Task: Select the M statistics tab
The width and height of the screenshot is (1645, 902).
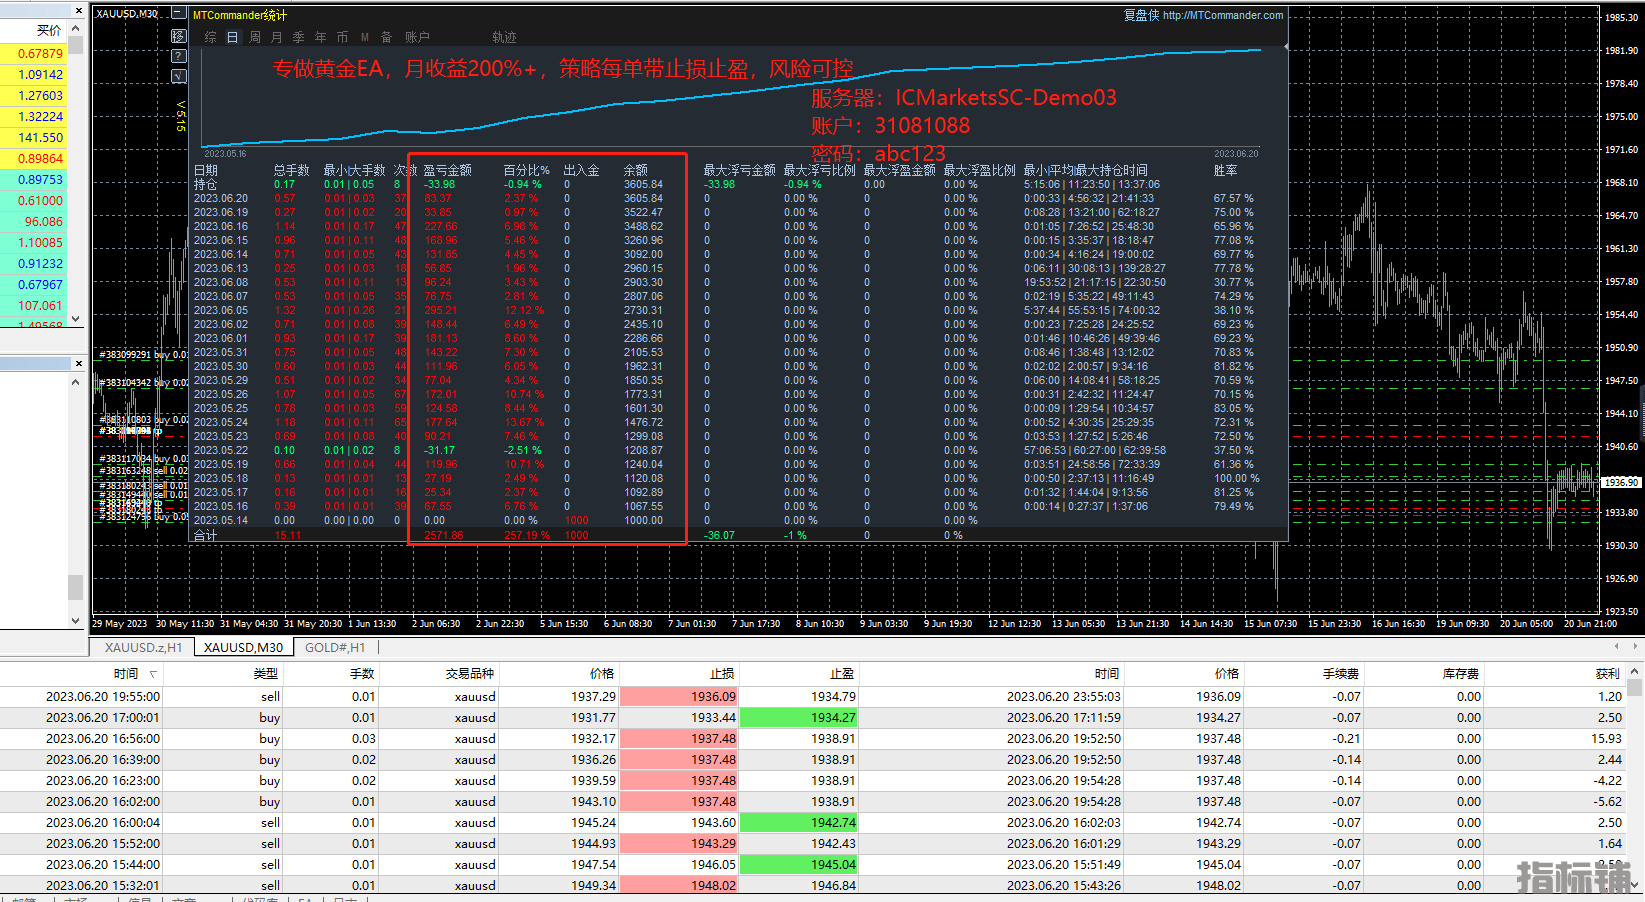Action: pyautogui.click(x=365, y=37)
